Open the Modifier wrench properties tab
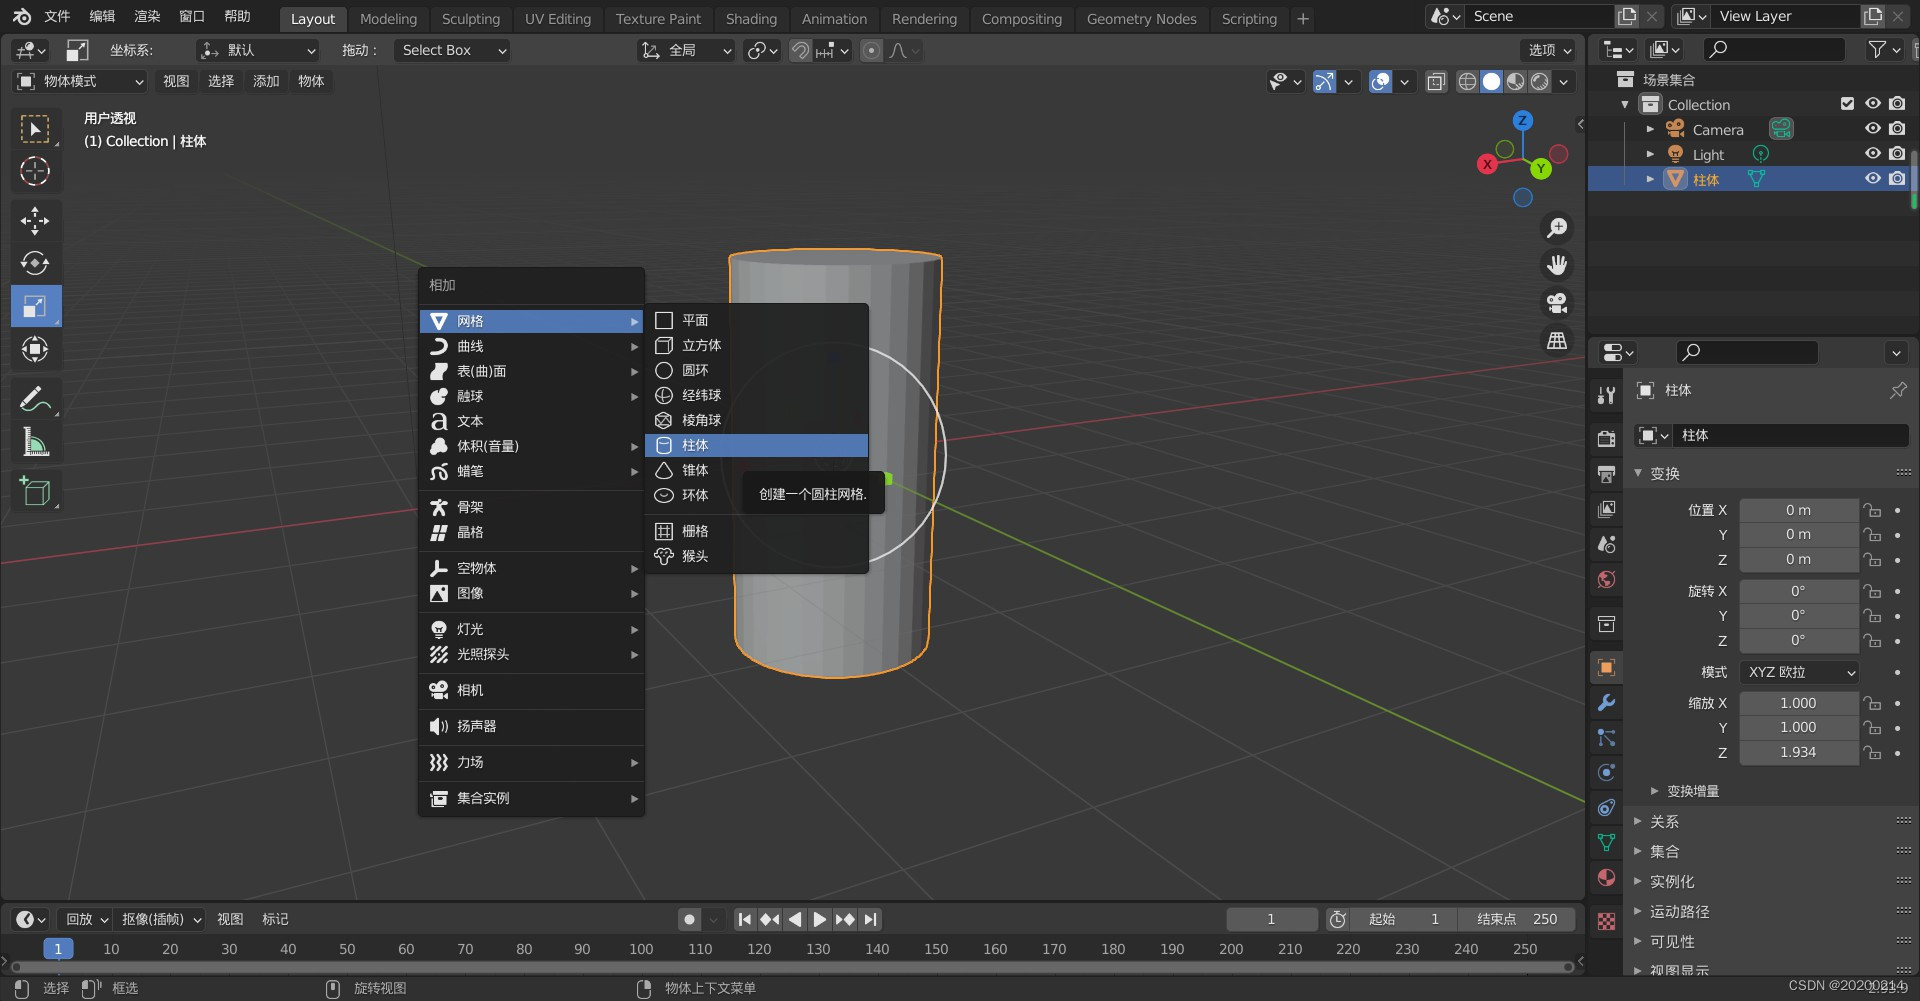This screenshot has height=1001, width=1920. 1606,703
